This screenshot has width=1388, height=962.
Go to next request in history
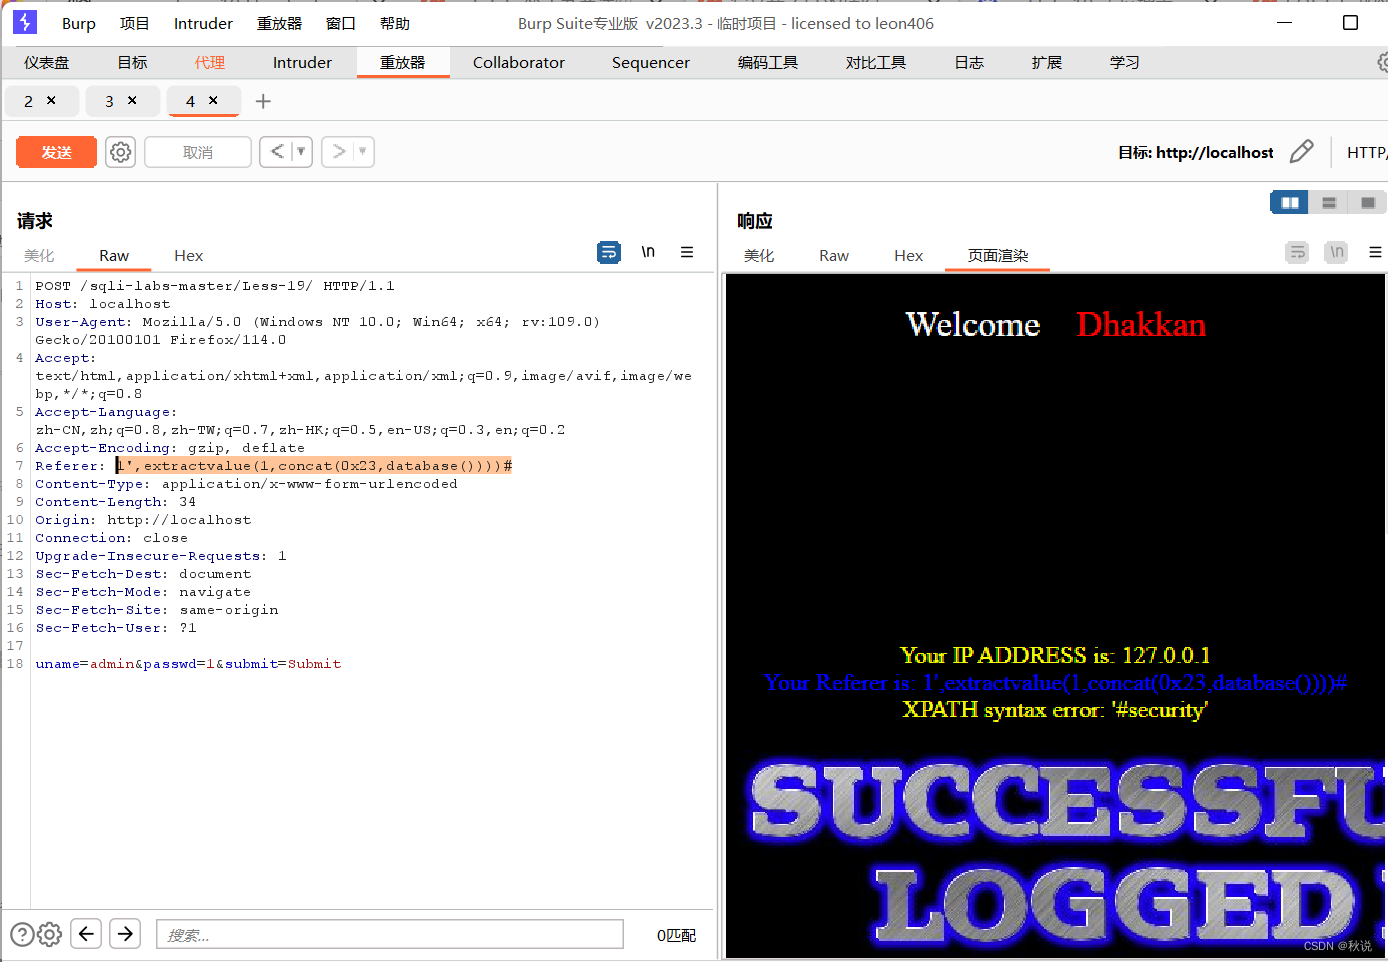point(339,152)
